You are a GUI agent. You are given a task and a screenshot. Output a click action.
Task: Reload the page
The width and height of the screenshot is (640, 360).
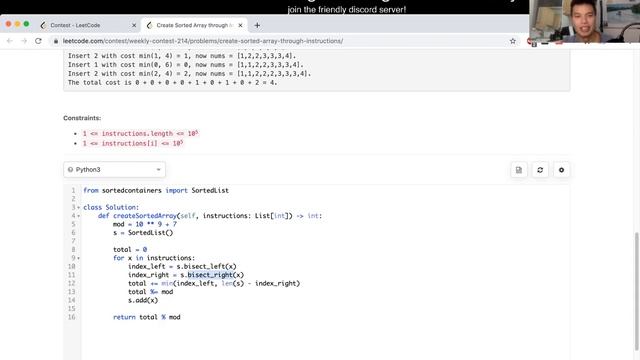(x=38, y=41)
